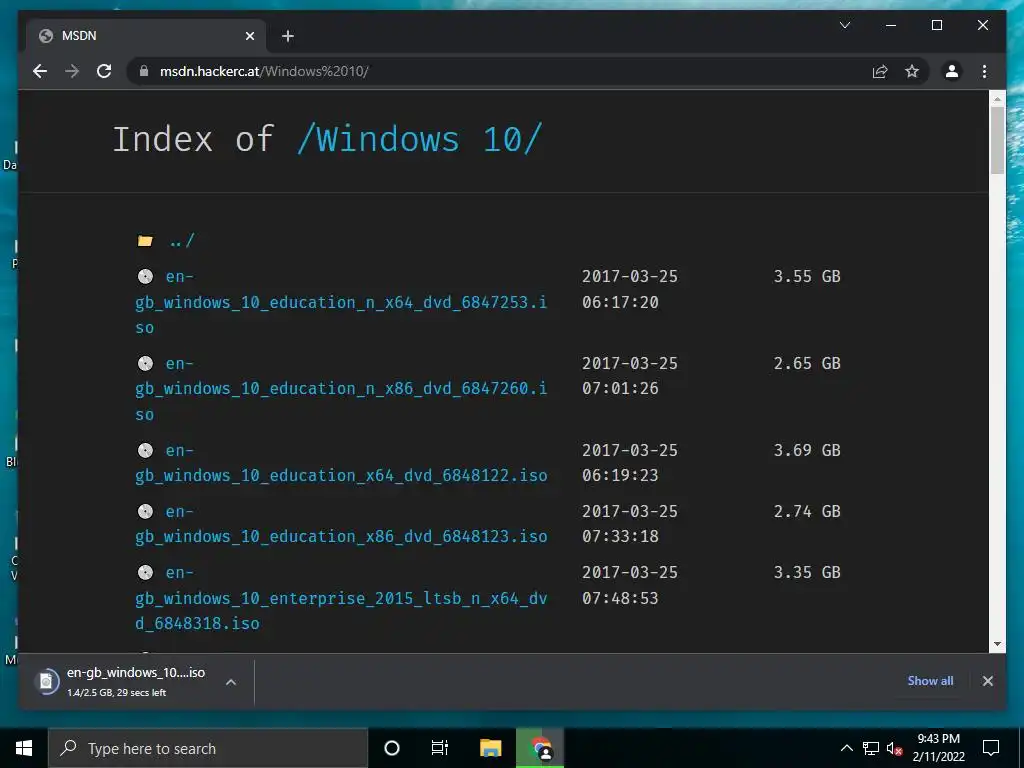Click disc icon for education_x64 6848122 ISO
The image size is (1024, 768).
(145, 450)
